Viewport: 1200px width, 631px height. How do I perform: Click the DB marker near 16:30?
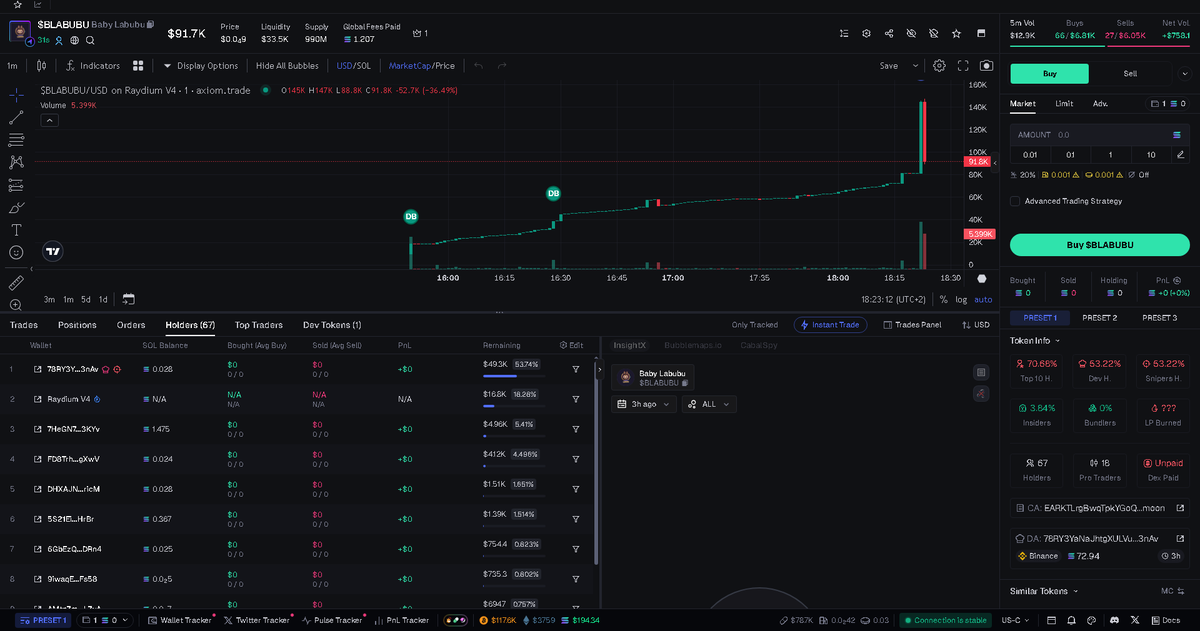(553, 193)
